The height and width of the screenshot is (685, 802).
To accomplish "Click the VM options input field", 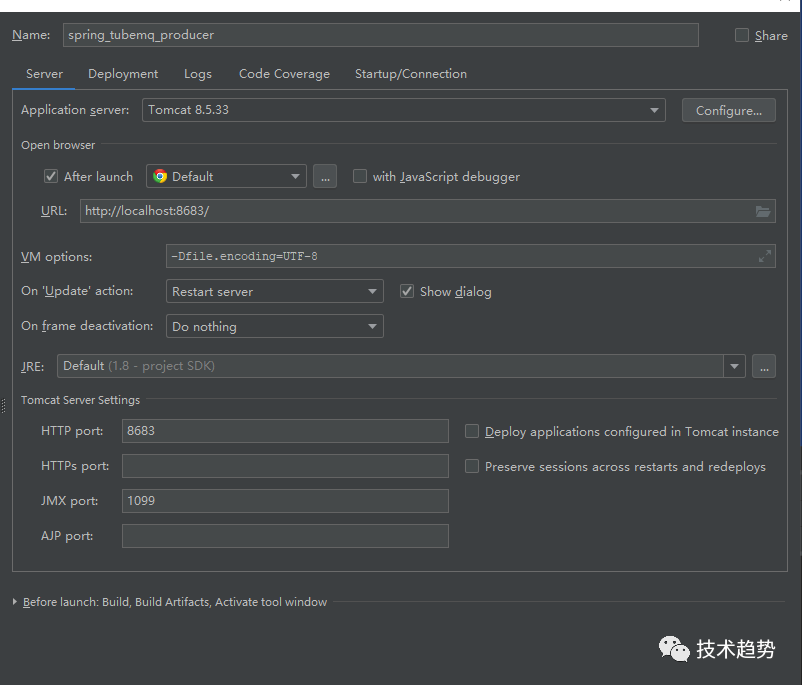I will click(471, 256).
